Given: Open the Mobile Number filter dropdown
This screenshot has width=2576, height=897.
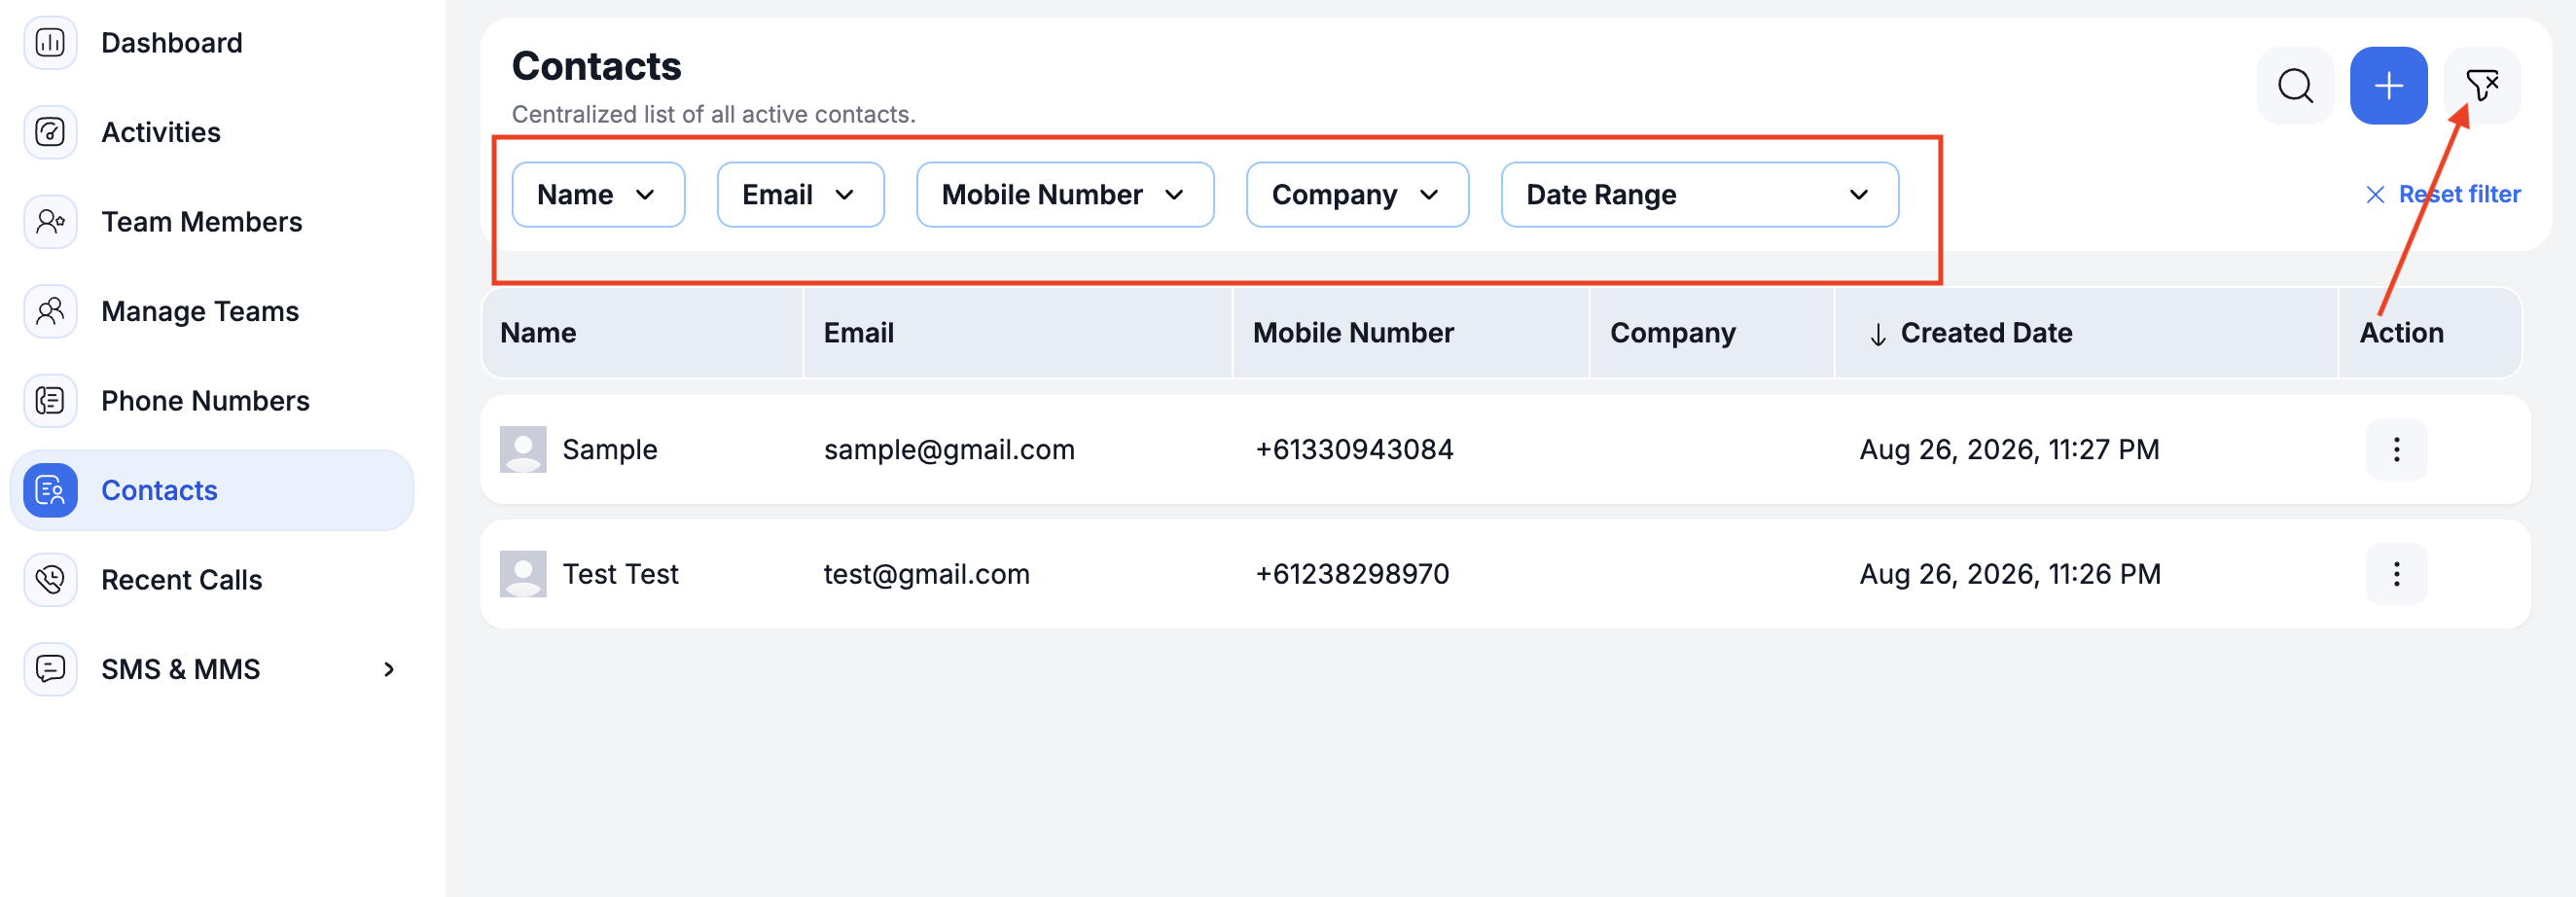Looking at the screenshot, I should [x=1065, y=195].
